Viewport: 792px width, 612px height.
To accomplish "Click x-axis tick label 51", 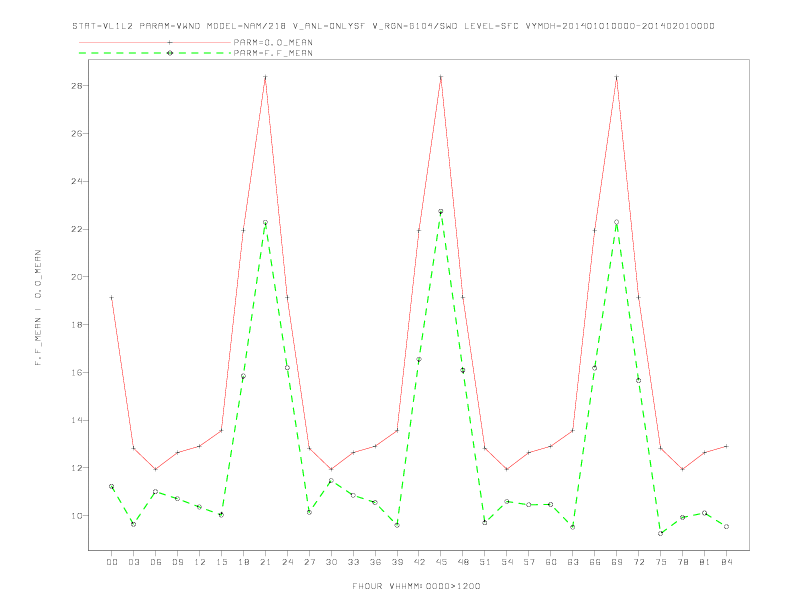I will coord(485,562).
